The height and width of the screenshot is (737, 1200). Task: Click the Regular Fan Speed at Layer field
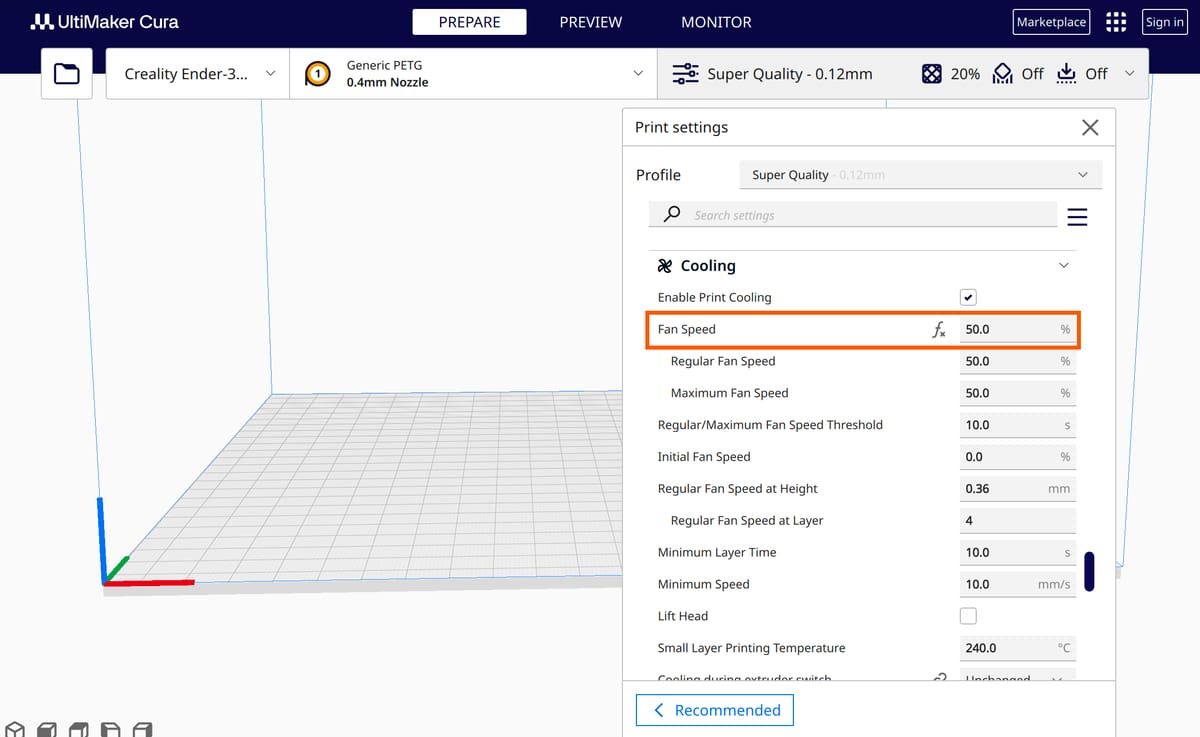[x=1018, y=521]
